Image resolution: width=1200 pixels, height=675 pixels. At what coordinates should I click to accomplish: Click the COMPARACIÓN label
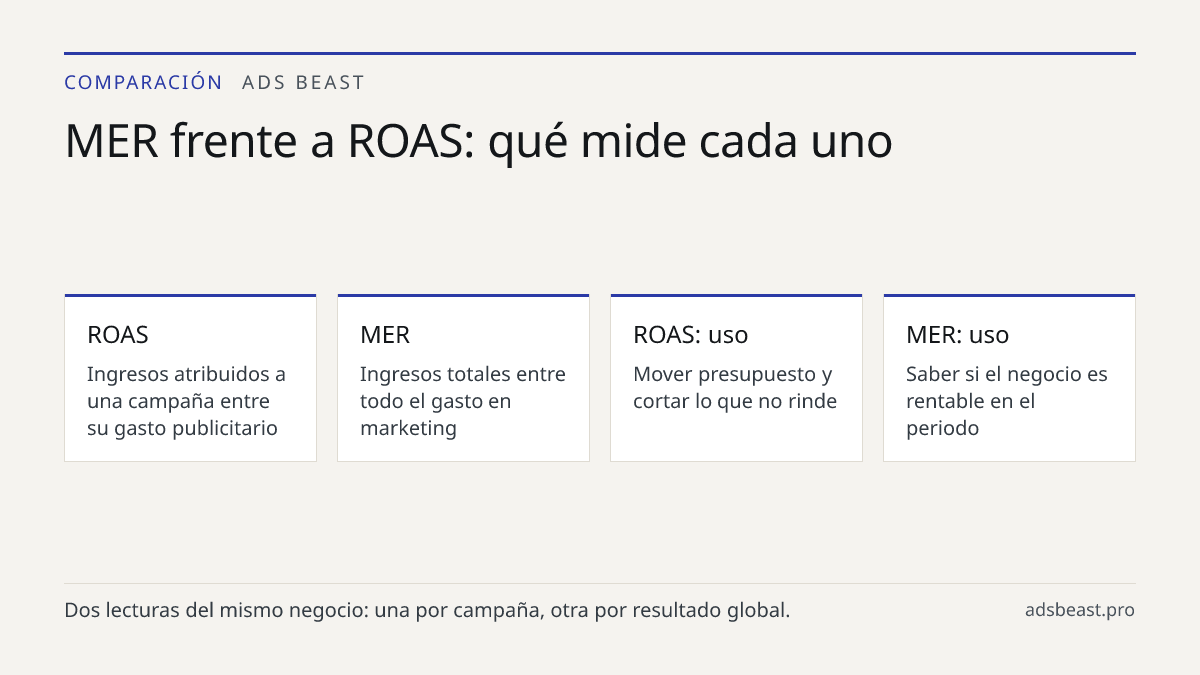tap(143, 82)
